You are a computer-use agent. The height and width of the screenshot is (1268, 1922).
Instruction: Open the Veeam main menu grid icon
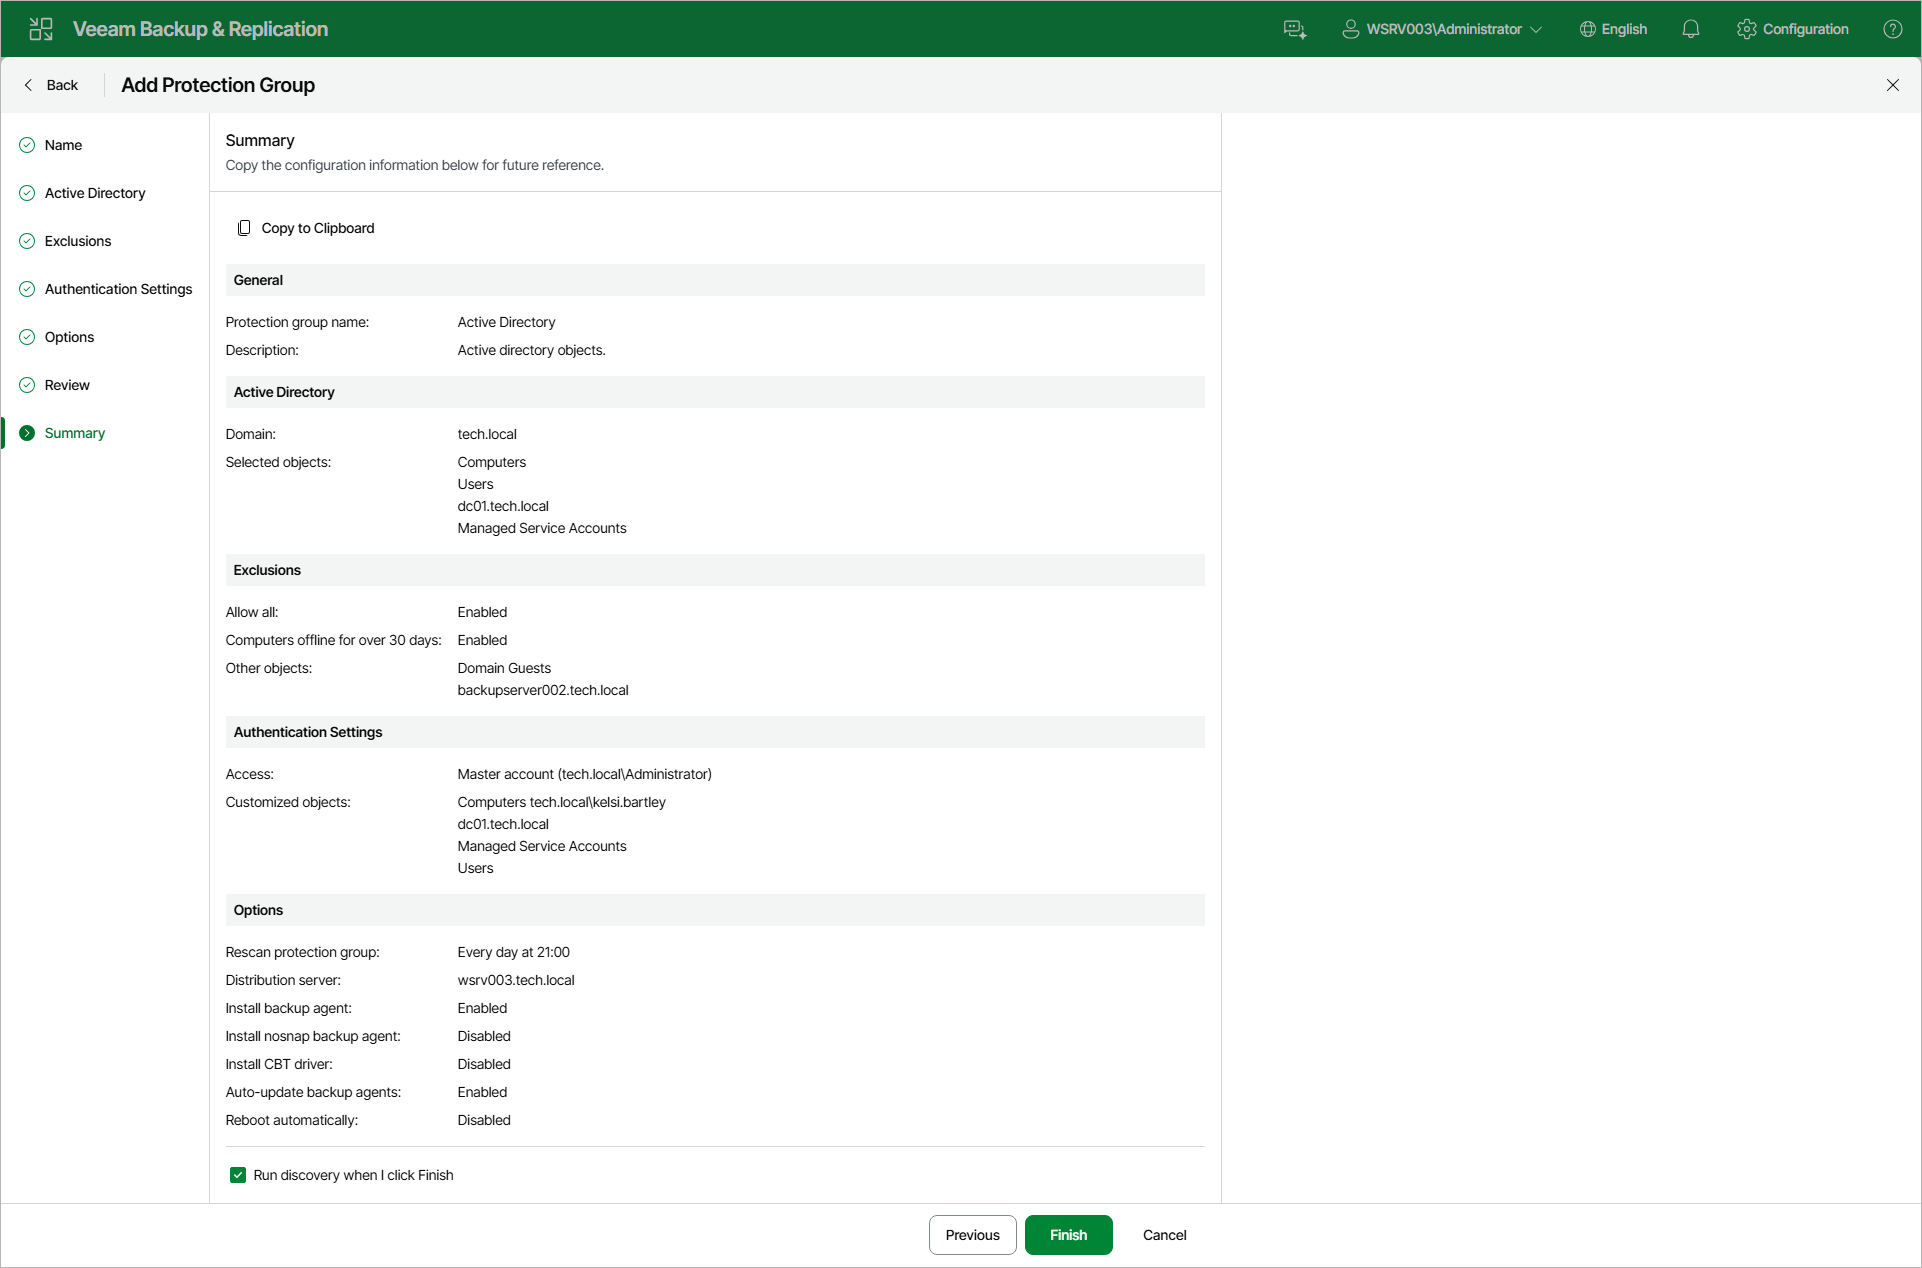click(41, 29)
